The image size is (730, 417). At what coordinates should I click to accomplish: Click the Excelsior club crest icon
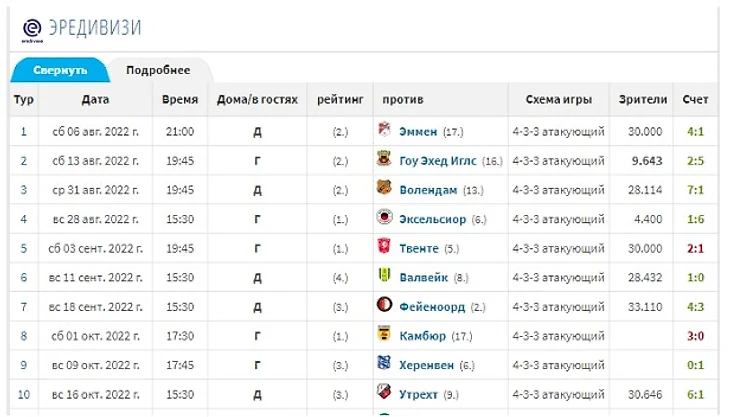(x=384, y=218)
